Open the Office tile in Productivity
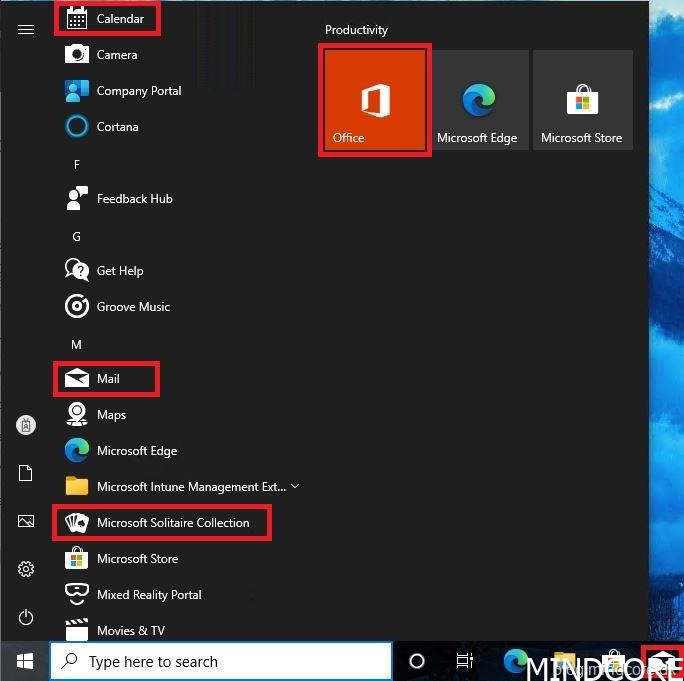Image resolution: width=684 pixels, height=681 pixels. [375, 100]
